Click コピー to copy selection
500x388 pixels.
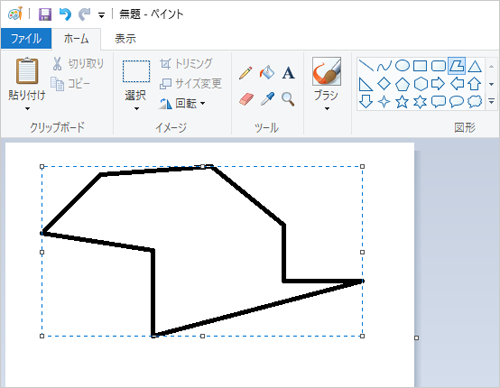click(71, 83)
